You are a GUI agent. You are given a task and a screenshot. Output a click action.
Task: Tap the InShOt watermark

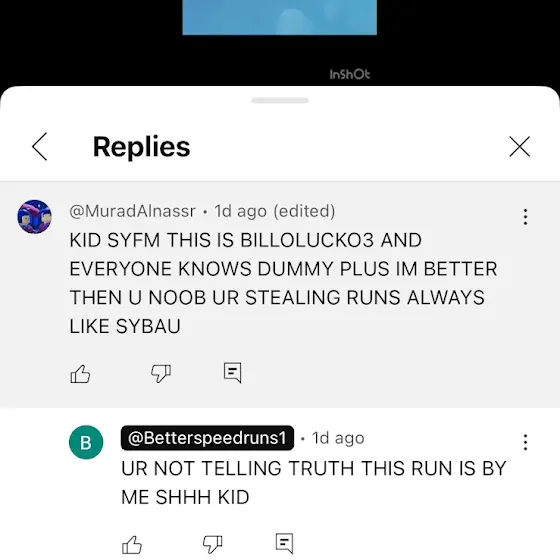pyautogui.click(x=349, y=74)
